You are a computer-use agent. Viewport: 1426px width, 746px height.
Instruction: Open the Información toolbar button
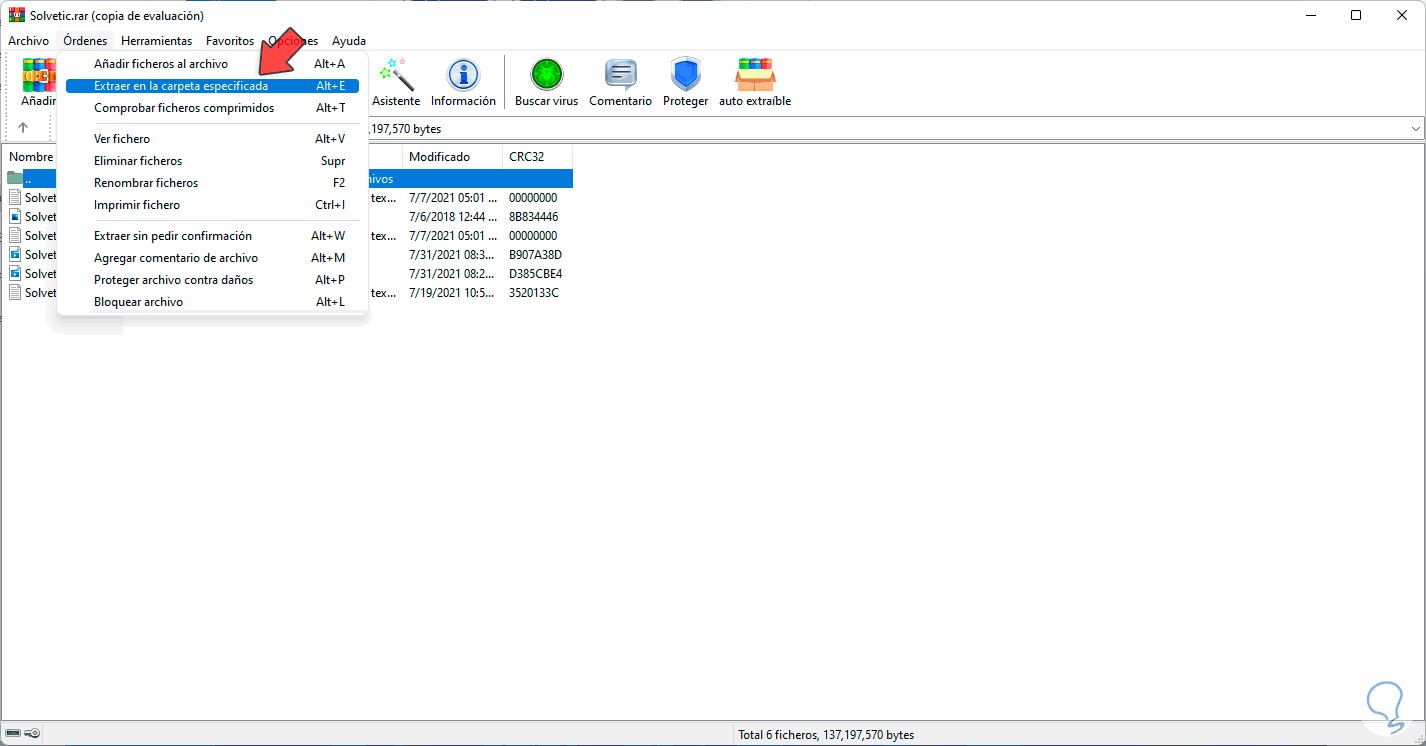click(463, 82)
